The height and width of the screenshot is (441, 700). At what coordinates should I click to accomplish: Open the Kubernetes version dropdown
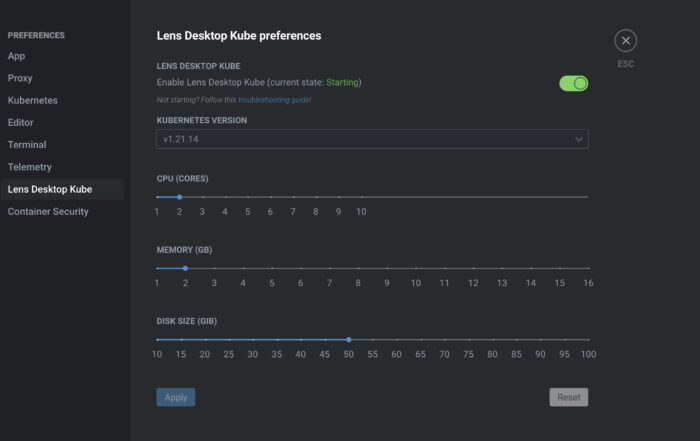click(x=372, y=139)
